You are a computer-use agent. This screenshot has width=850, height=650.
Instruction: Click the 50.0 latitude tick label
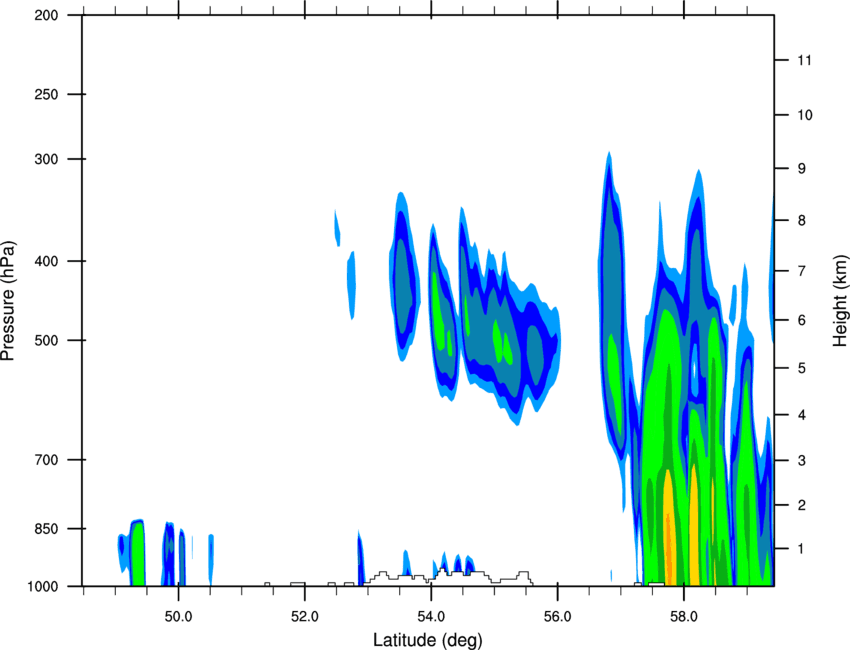pyautogui.click(x=178, y=617)
